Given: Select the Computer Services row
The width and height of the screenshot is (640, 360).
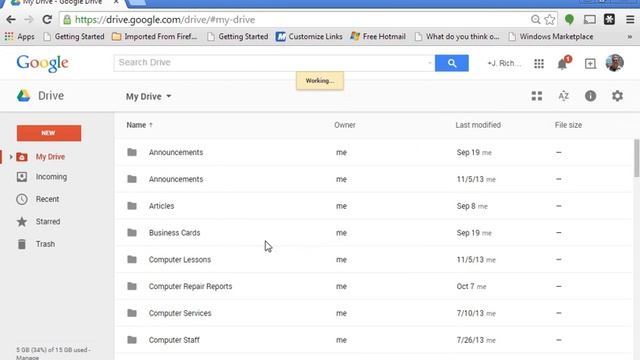Looking at the screenshot, I should point(373,313).
